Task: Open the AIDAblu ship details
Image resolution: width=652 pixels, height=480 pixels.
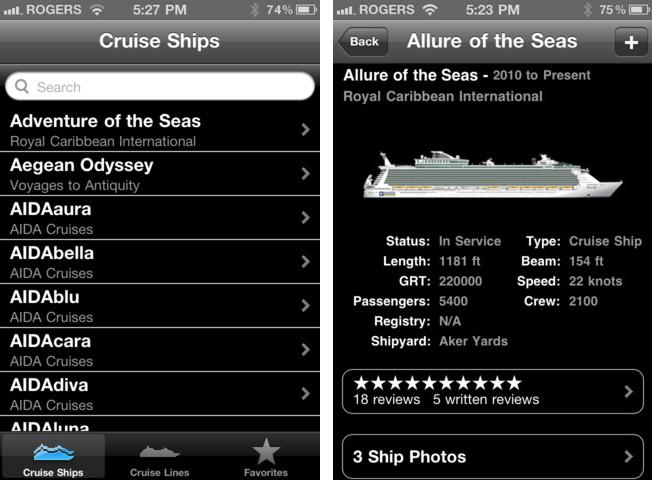Action: [150, 305]
